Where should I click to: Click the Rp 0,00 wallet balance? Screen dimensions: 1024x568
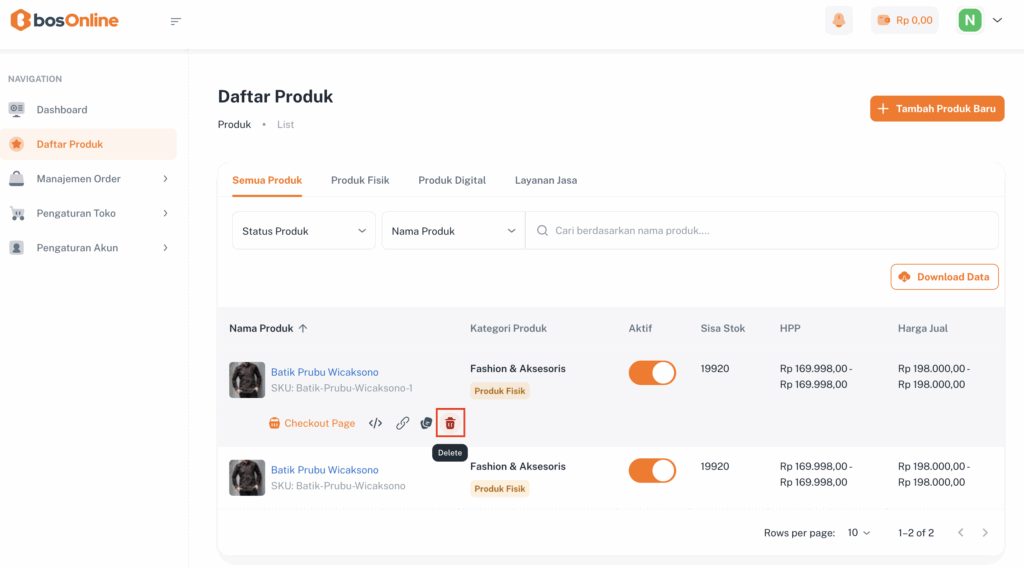pos(904,20)
